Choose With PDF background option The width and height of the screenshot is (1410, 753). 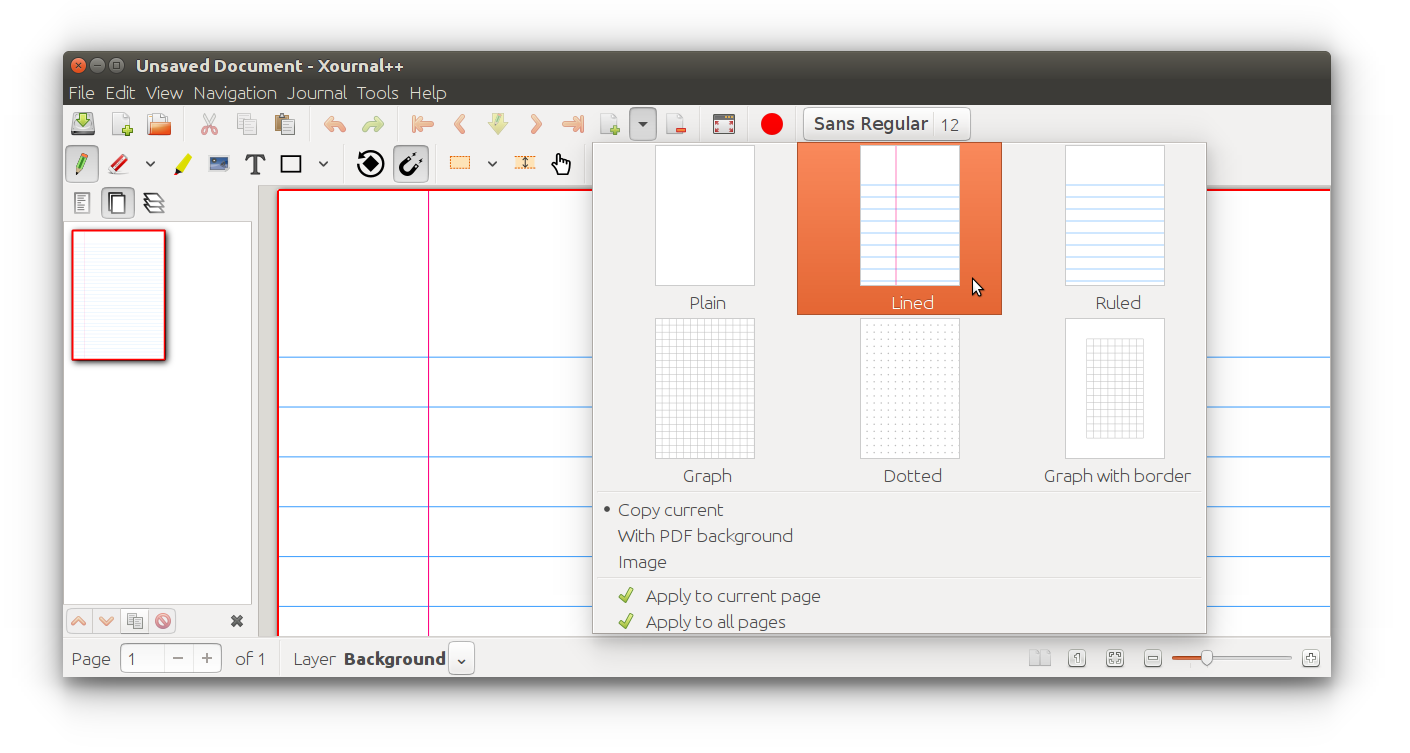[705, 536]
